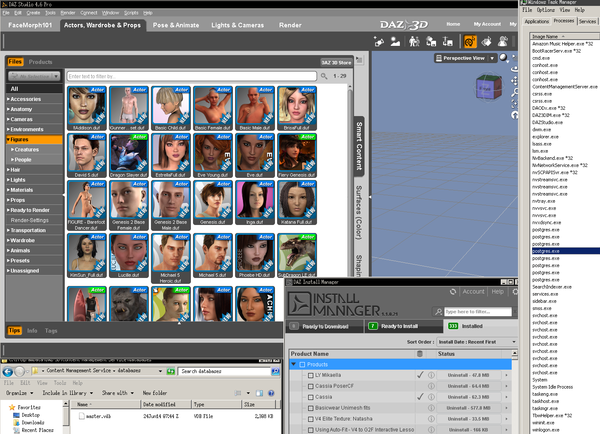The width and height of the screenshot is (600, 434).
Task: Click Explorer search button icon
Action: 275,371
